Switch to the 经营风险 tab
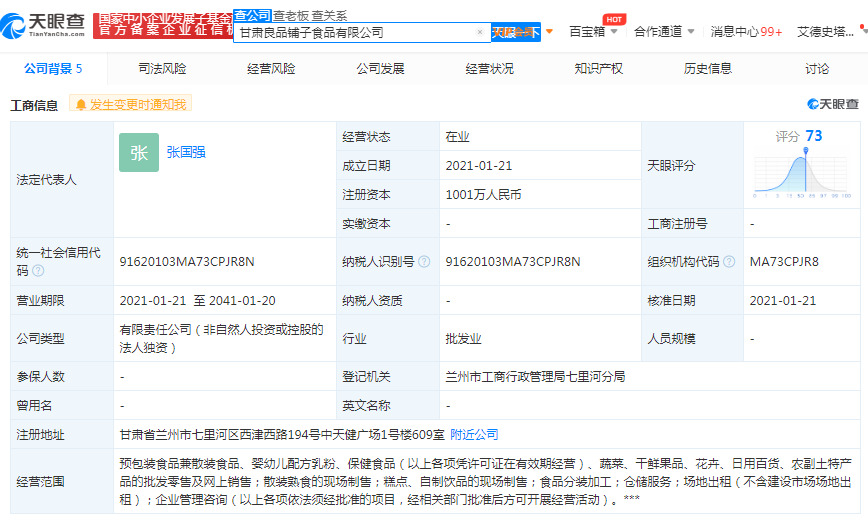Image resolution: width=868 pixels, height=520 pixels. [271, 69]
